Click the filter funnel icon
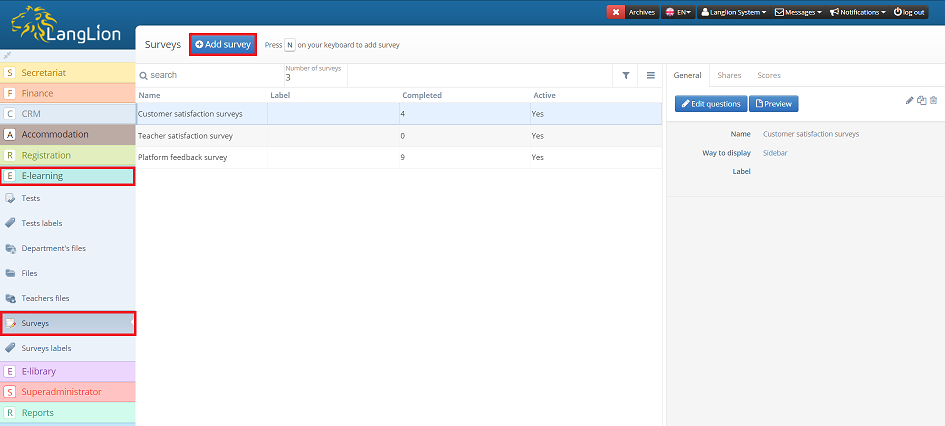This screenshot has width=945, height=426. pyautogui.click(x=626, y=75)
